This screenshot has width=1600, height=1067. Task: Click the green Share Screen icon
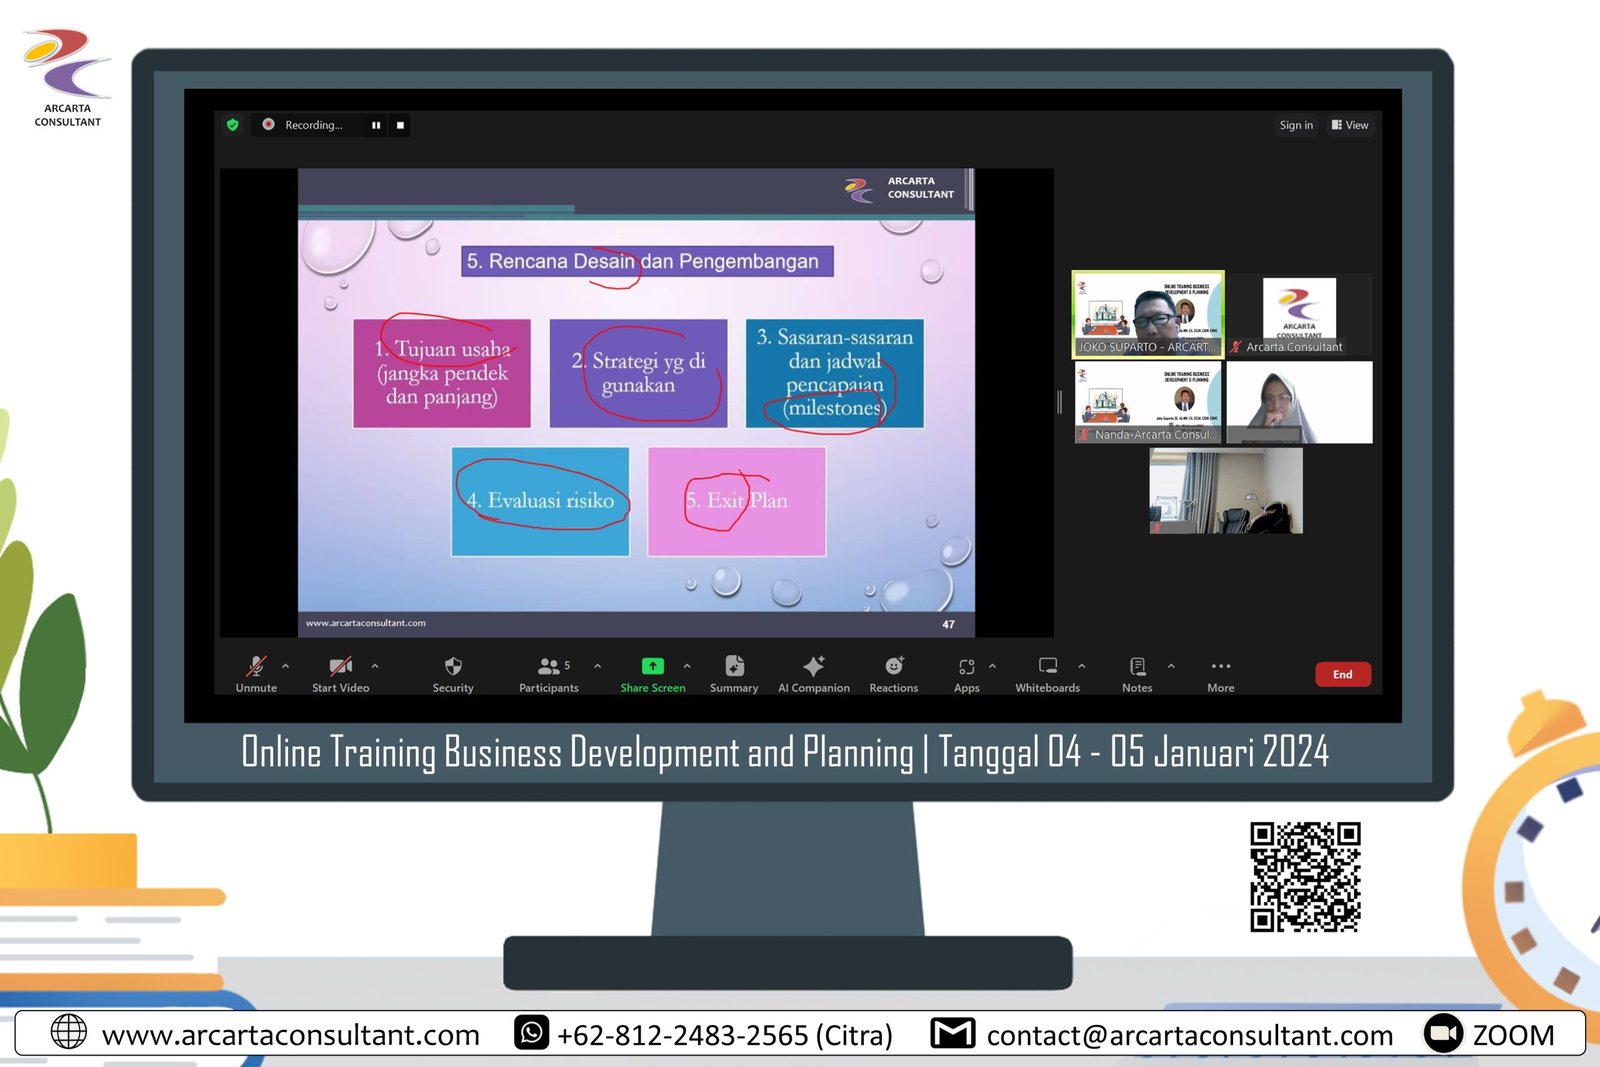pos(652,666)
